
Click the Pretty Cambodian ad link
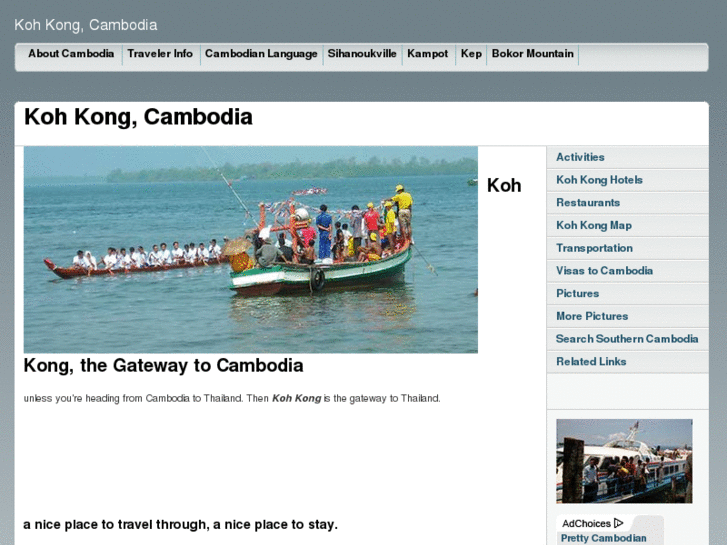click(603, 538)
